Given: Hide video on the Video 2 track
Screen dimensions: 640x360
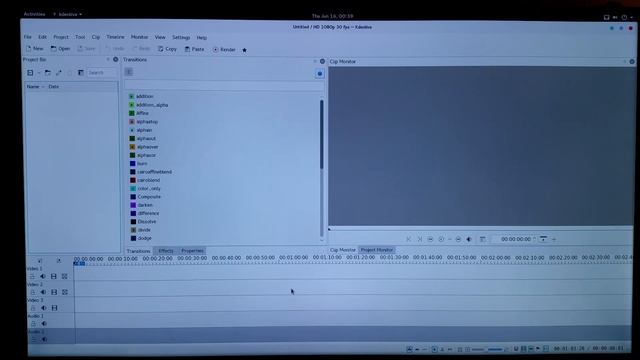Looking at the screenshot, I should point(54,292).
